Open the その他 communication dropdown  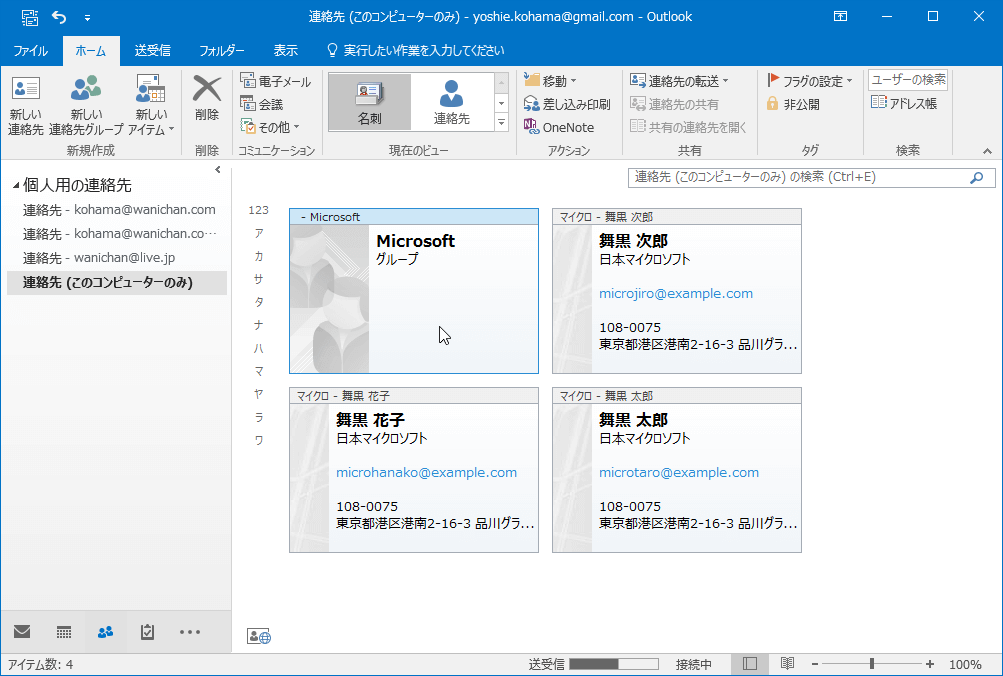click(x=270, y=127)
